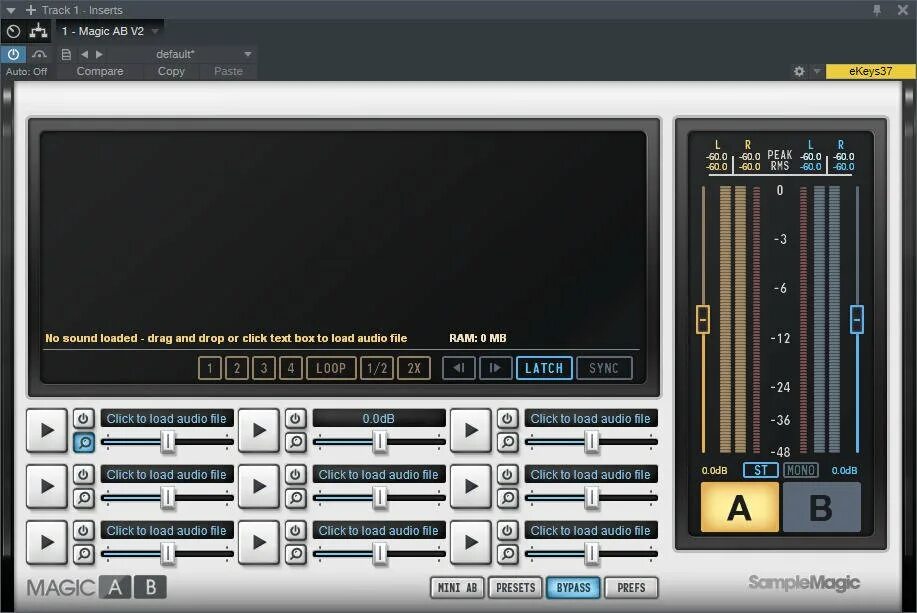Click the magnifier icon of the center middle-row slot

(295, 498)
